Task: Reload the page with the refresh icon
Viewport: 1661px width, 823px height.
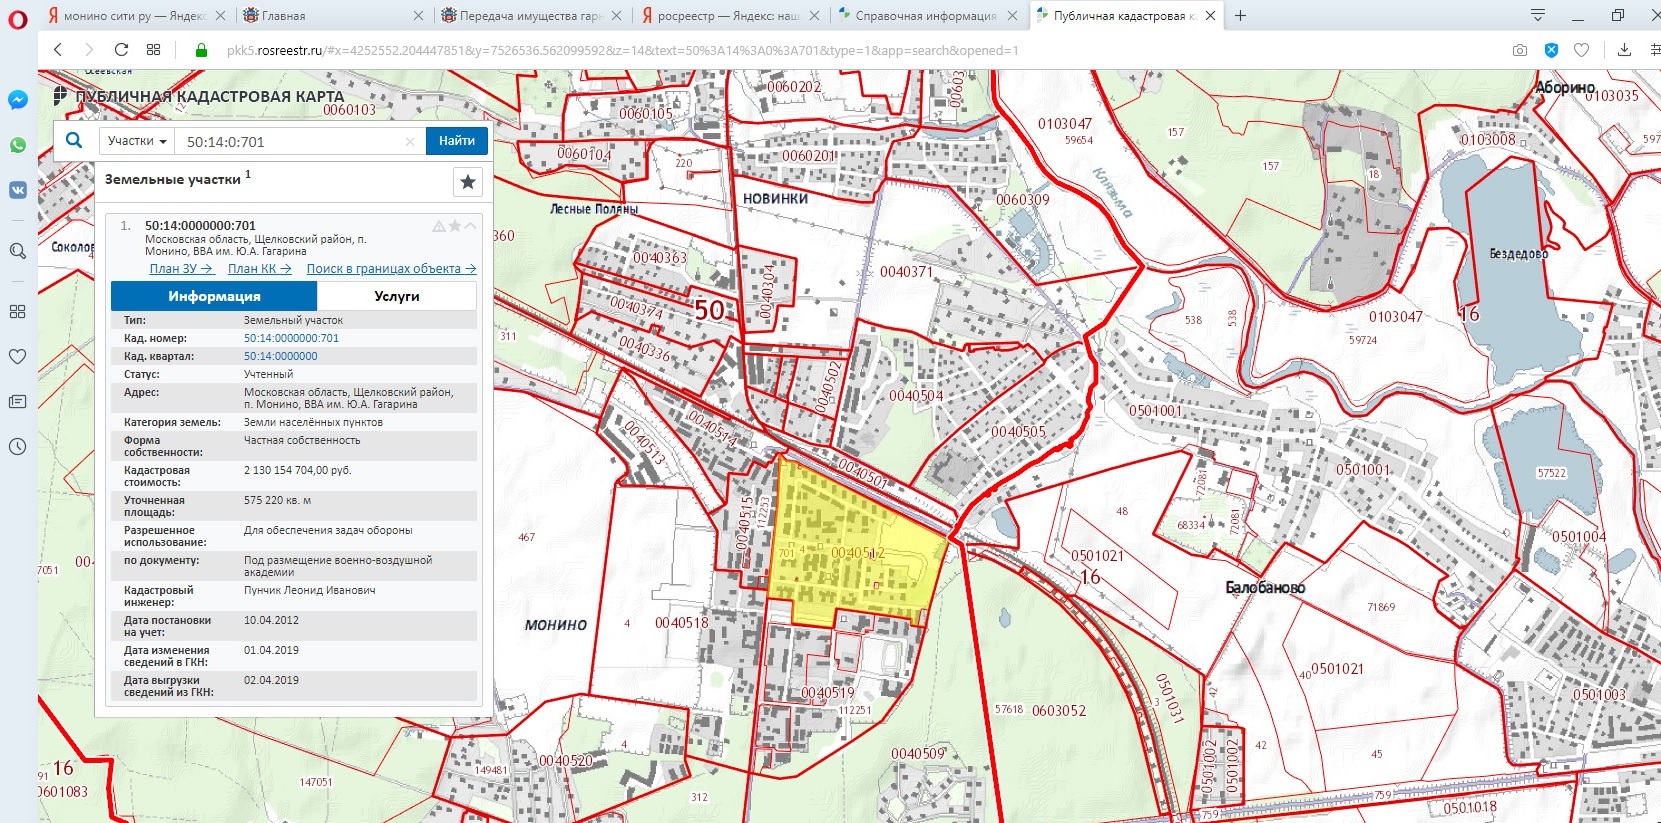Action: [121, 50]
